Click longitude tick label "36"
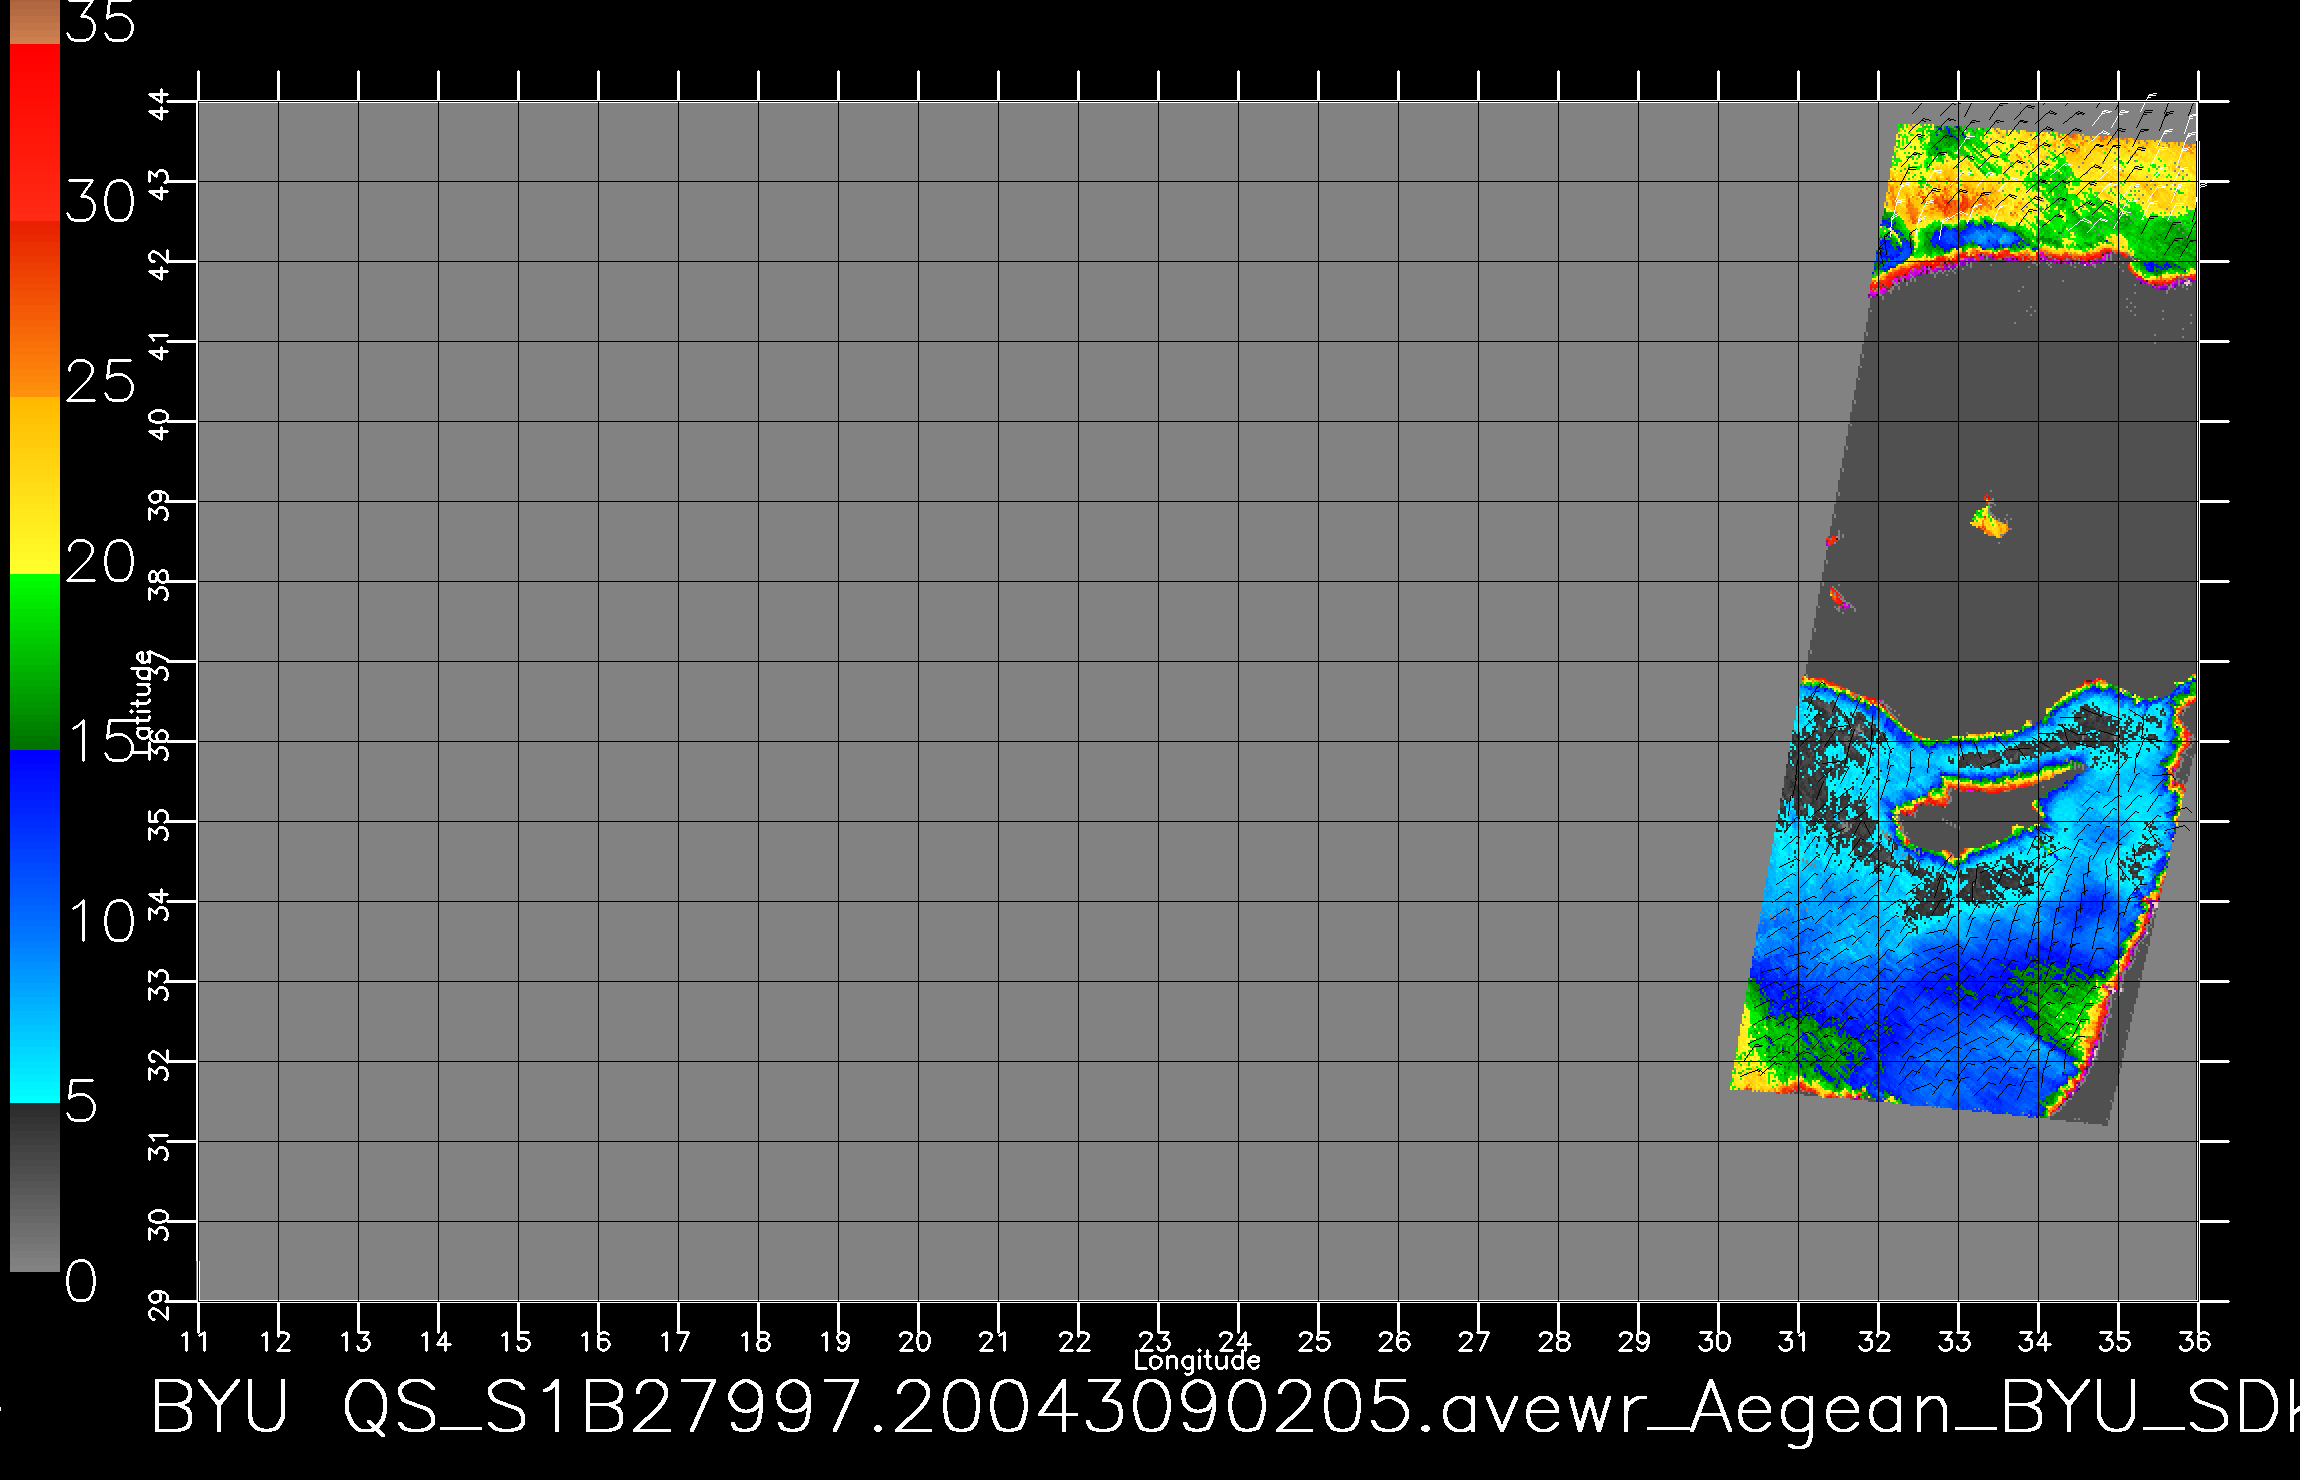Viewport: 2300px width, 1480px height. pos(2195,1341)
